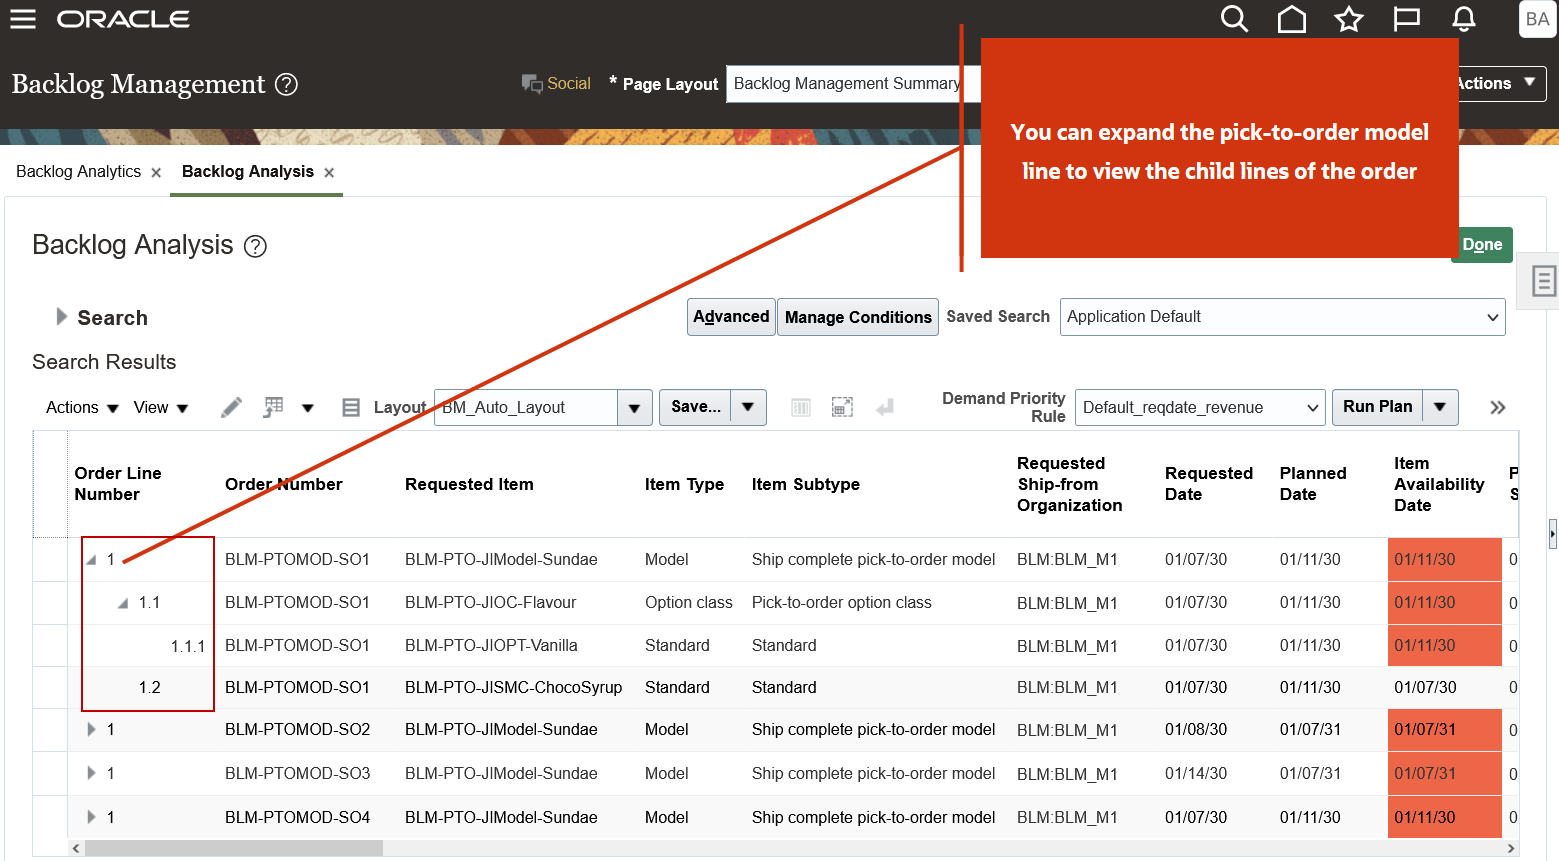The width and height of the screenshot is (1559, 861).
Task: Click the pencil edit icon
Action: tap(231, 407)
